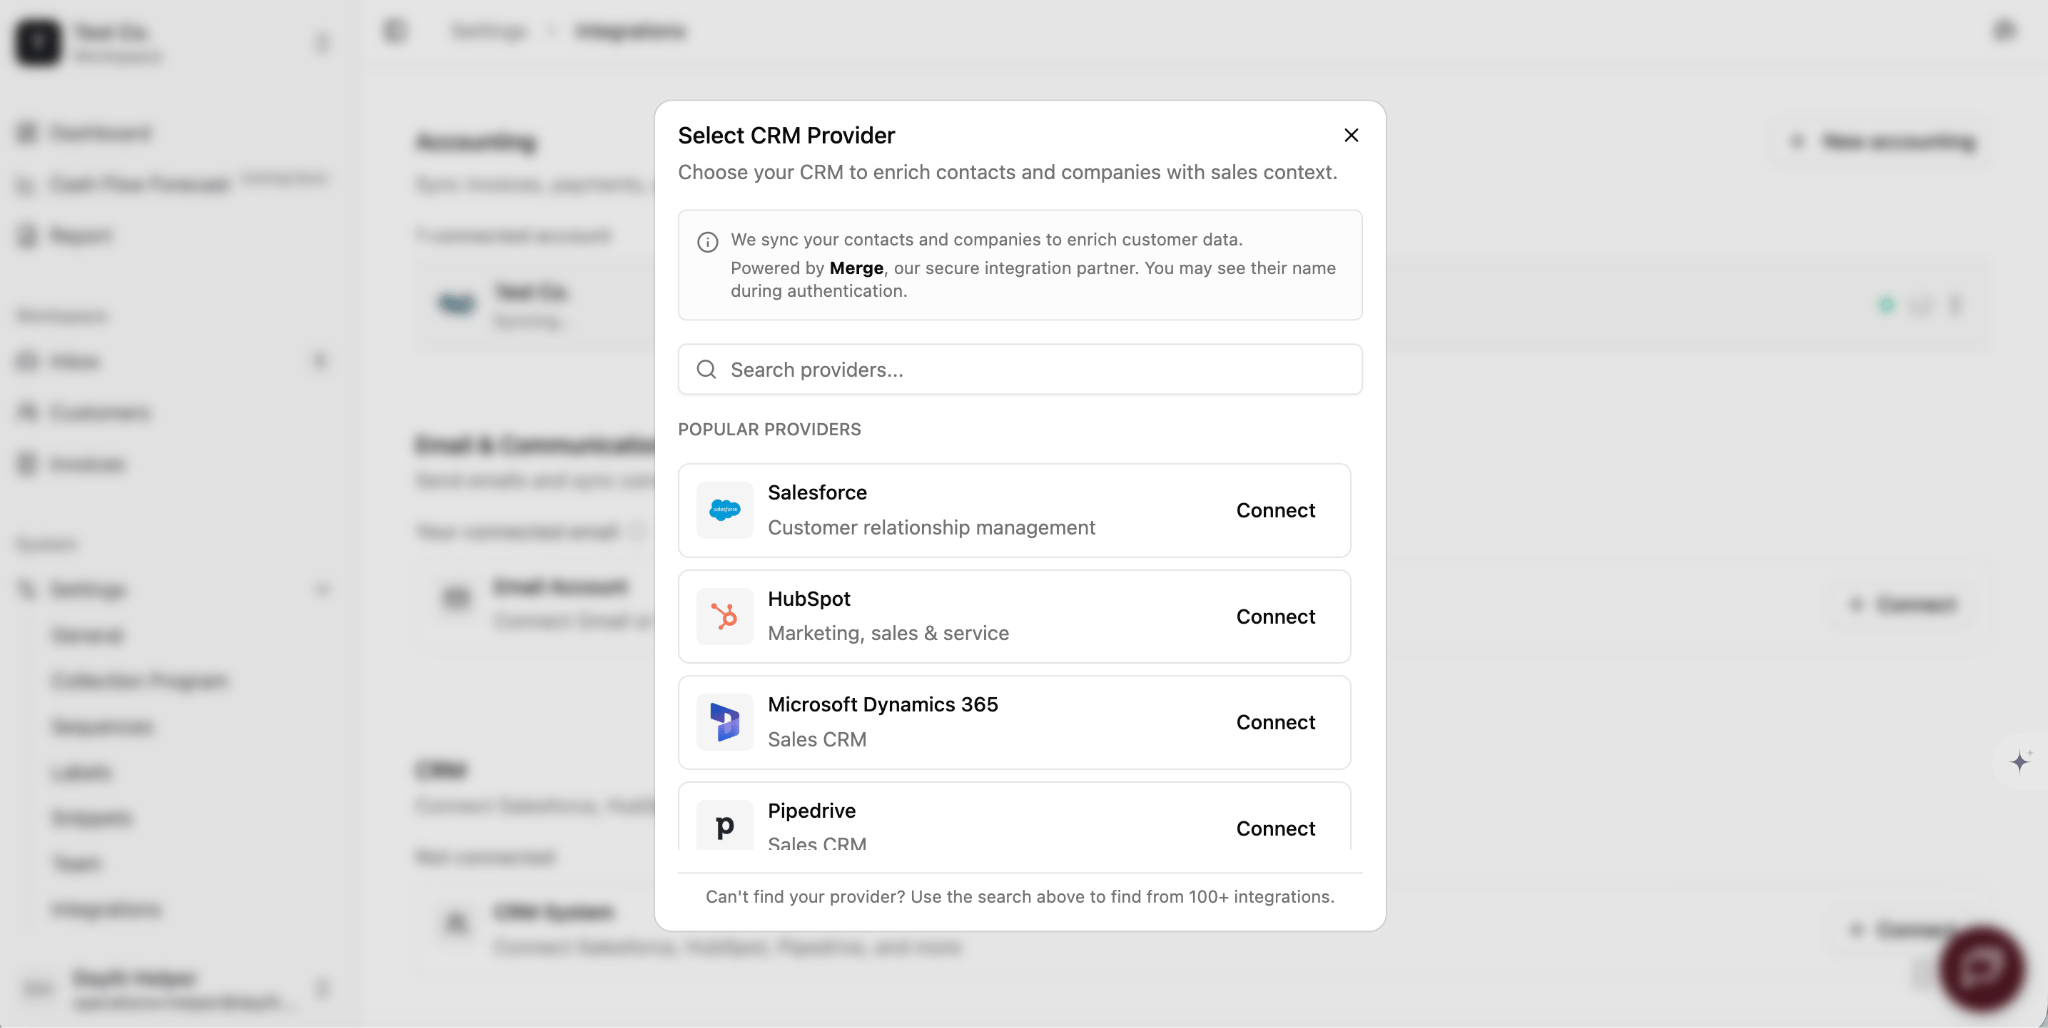Open the workspace switcher dropdown
Screen dimensions: 2048x1028
pyautogui.click(x=322, y=43)
